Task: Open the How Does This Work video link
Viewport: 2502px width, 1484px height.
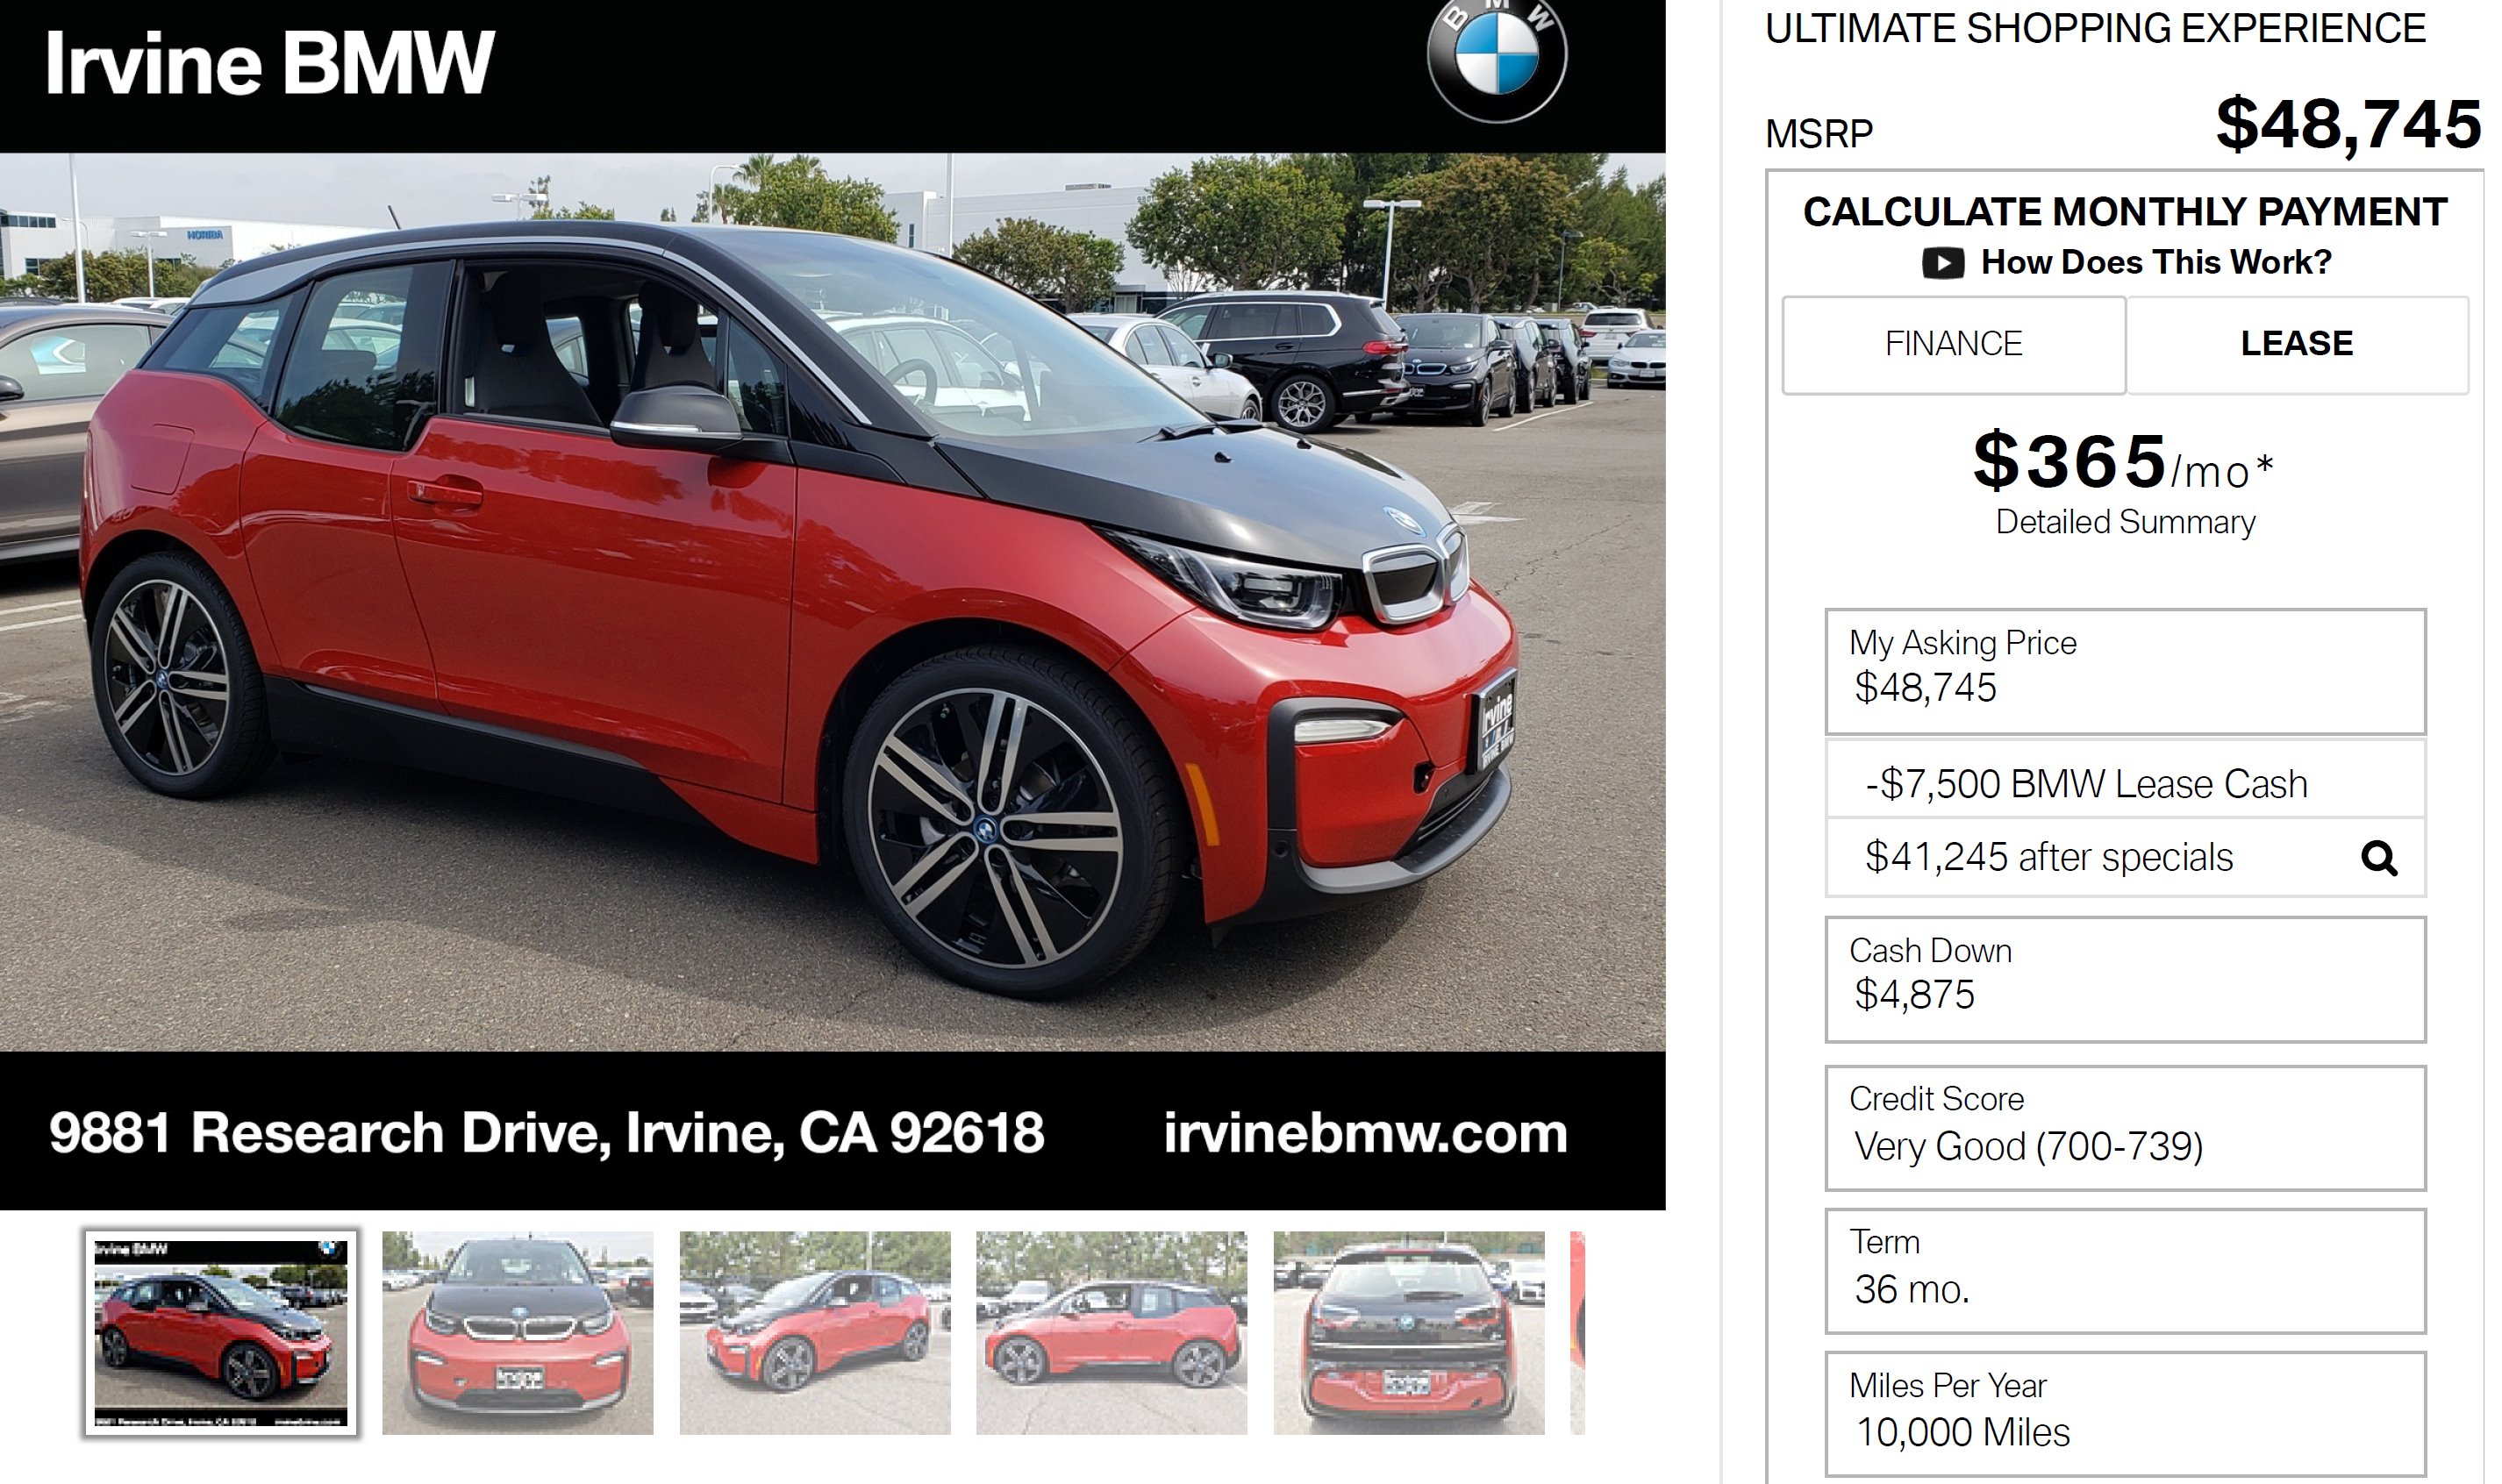Action: click(x=2155, y=262)
